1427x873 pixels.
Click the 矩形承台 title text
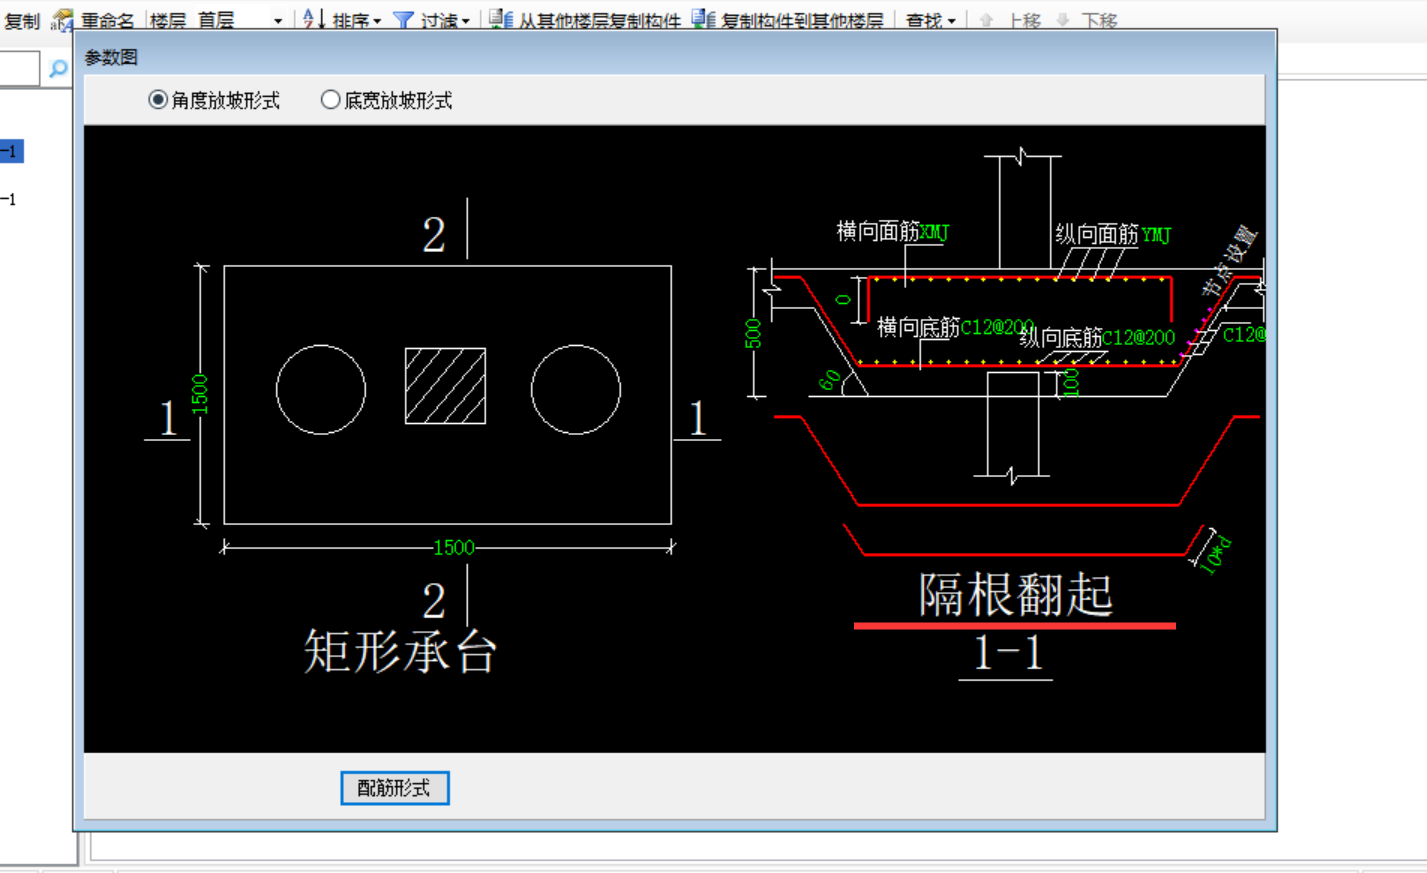(x=400, y=651)
